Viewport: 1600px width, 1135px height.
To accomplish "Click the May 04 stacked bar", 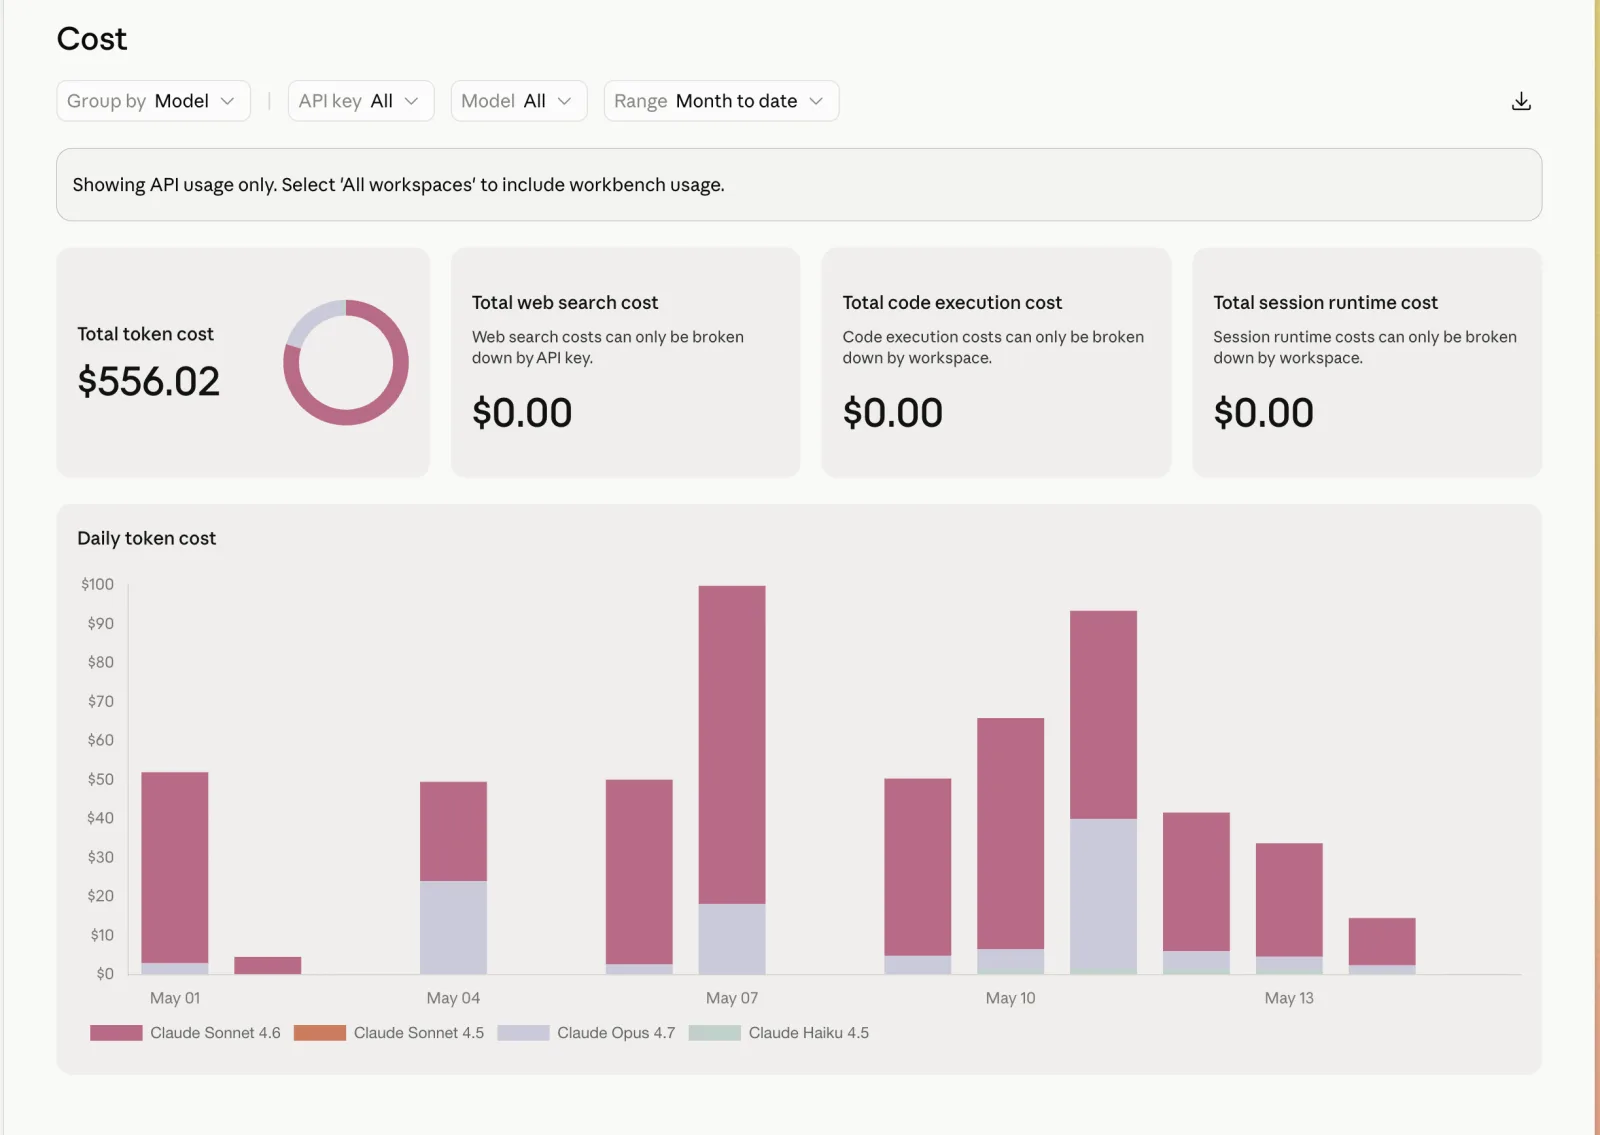I will [453, 878].
